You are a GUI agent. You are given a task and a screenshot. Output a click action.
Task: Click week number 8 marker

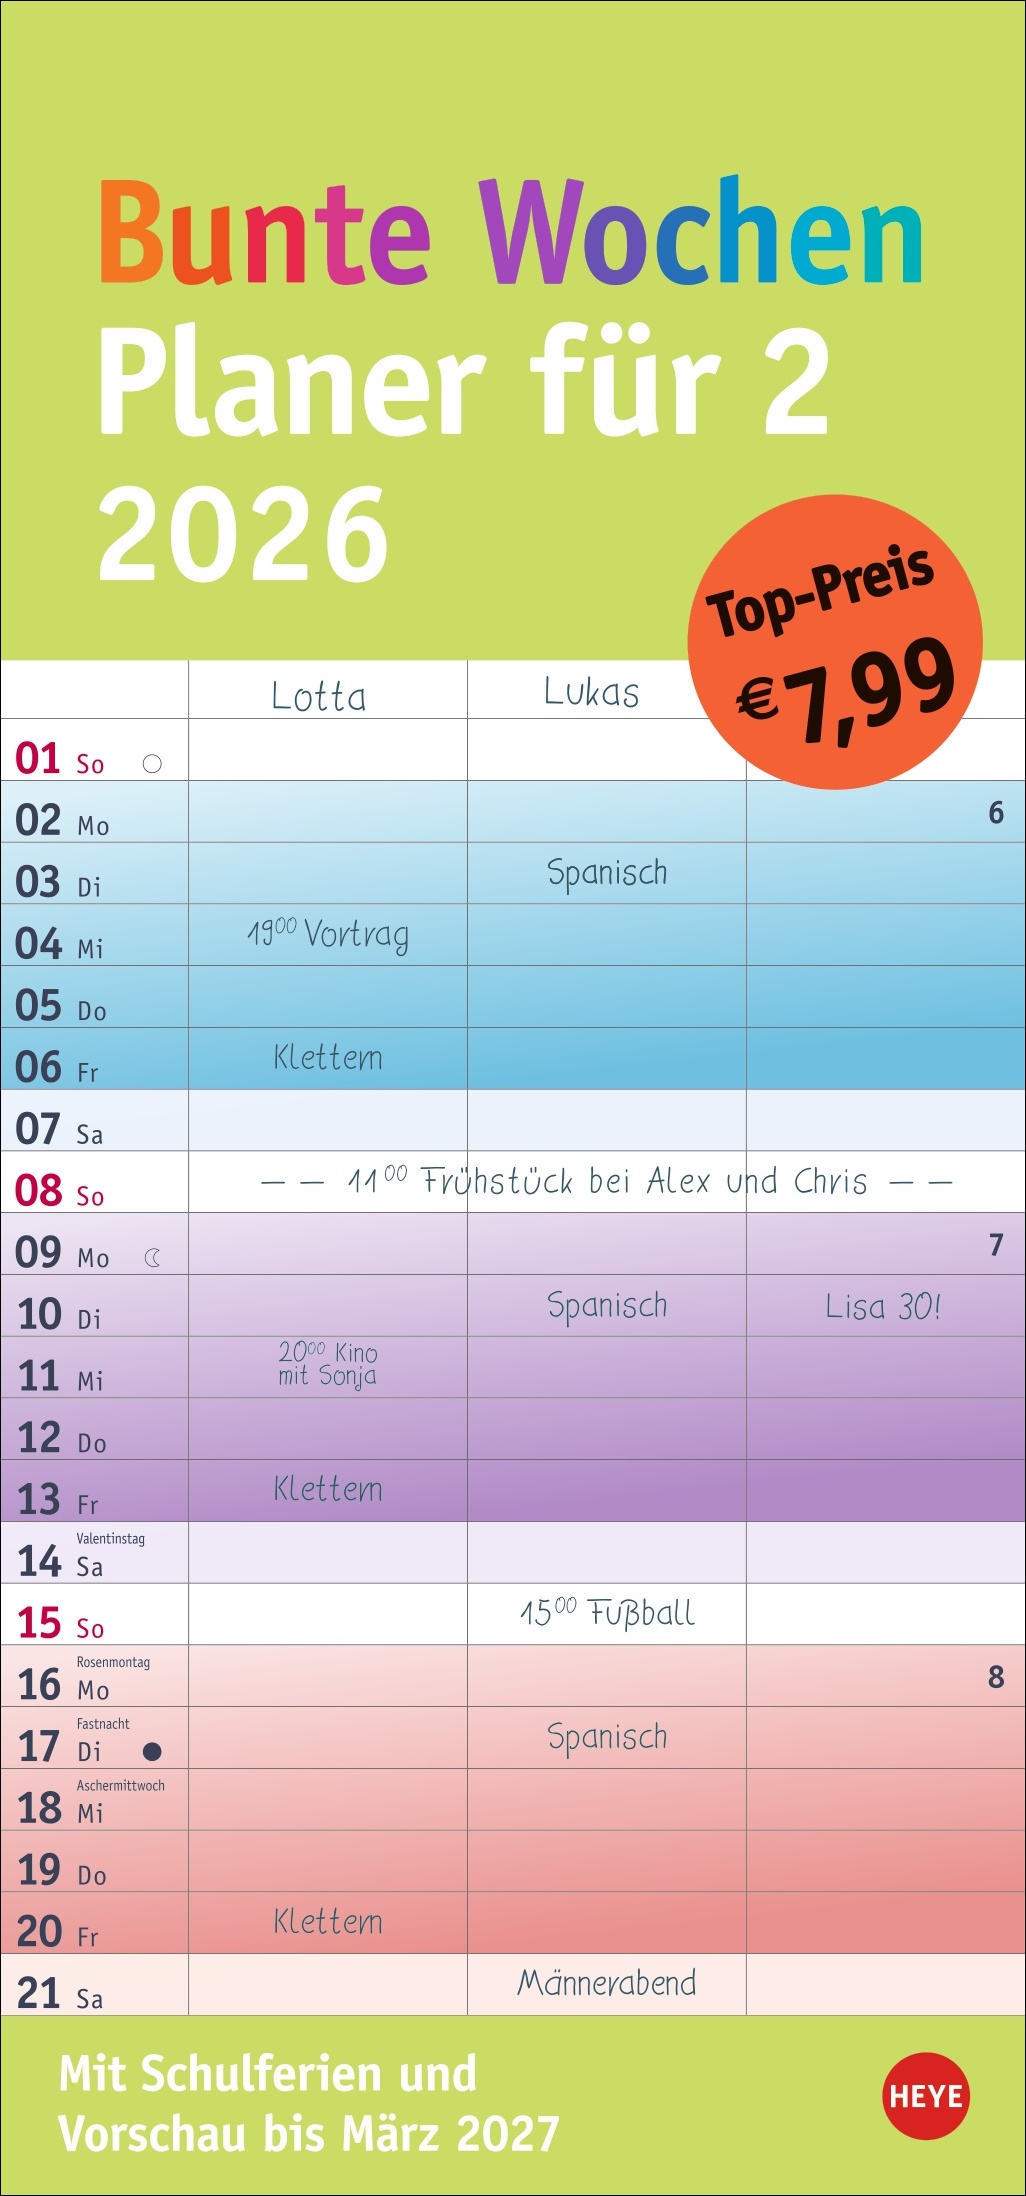[996, 1676]
